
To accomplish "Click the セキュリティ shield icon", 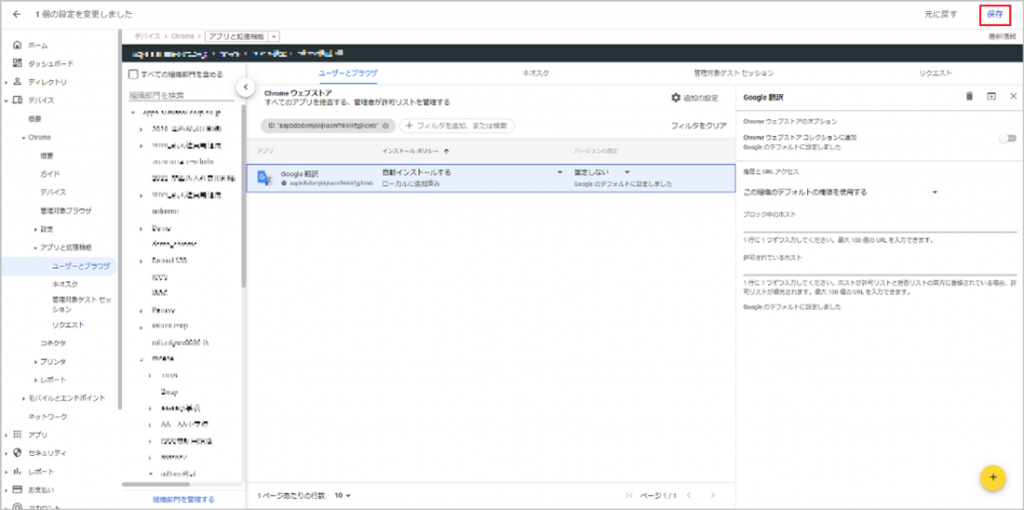I will (x=18, y=453).
